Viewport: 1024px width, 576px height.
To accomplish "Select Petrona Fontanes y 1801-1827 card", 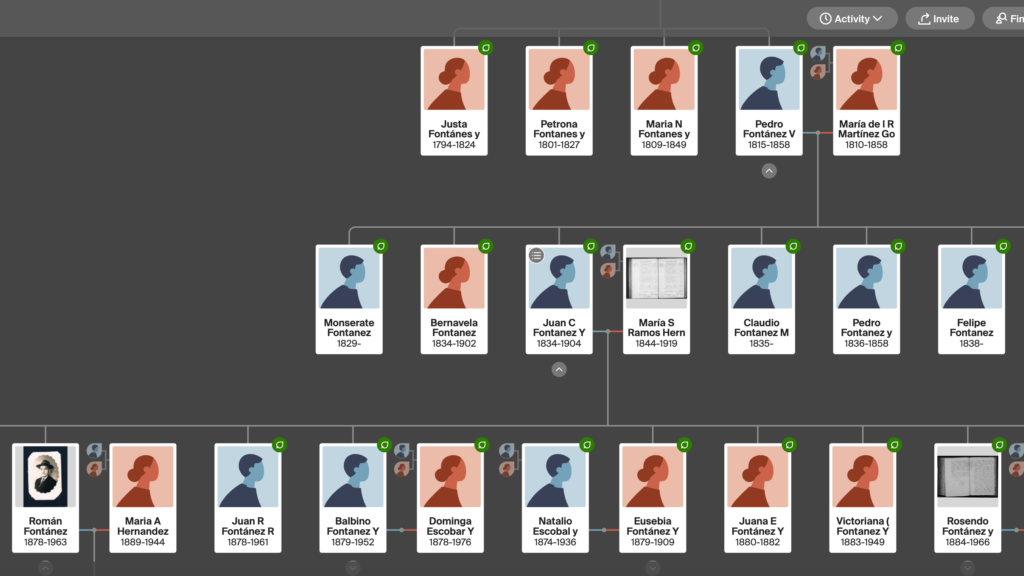I will pos(559,101).
